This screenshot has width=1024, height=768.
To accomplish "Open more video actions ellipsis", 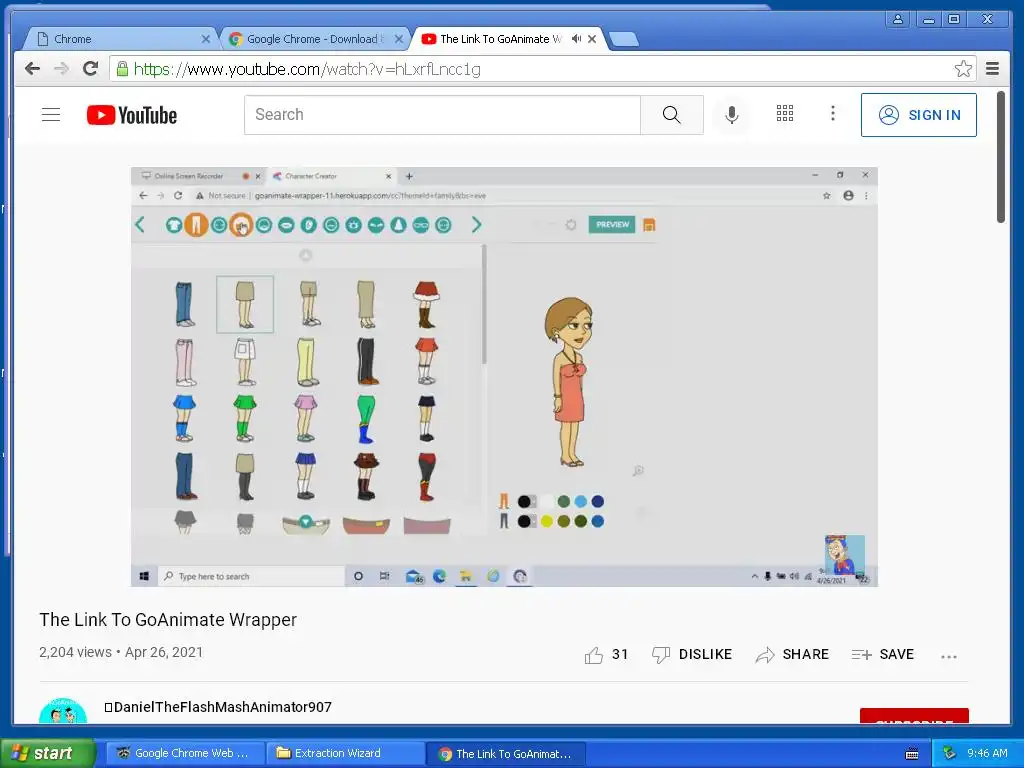I will [x=949, y=656].
